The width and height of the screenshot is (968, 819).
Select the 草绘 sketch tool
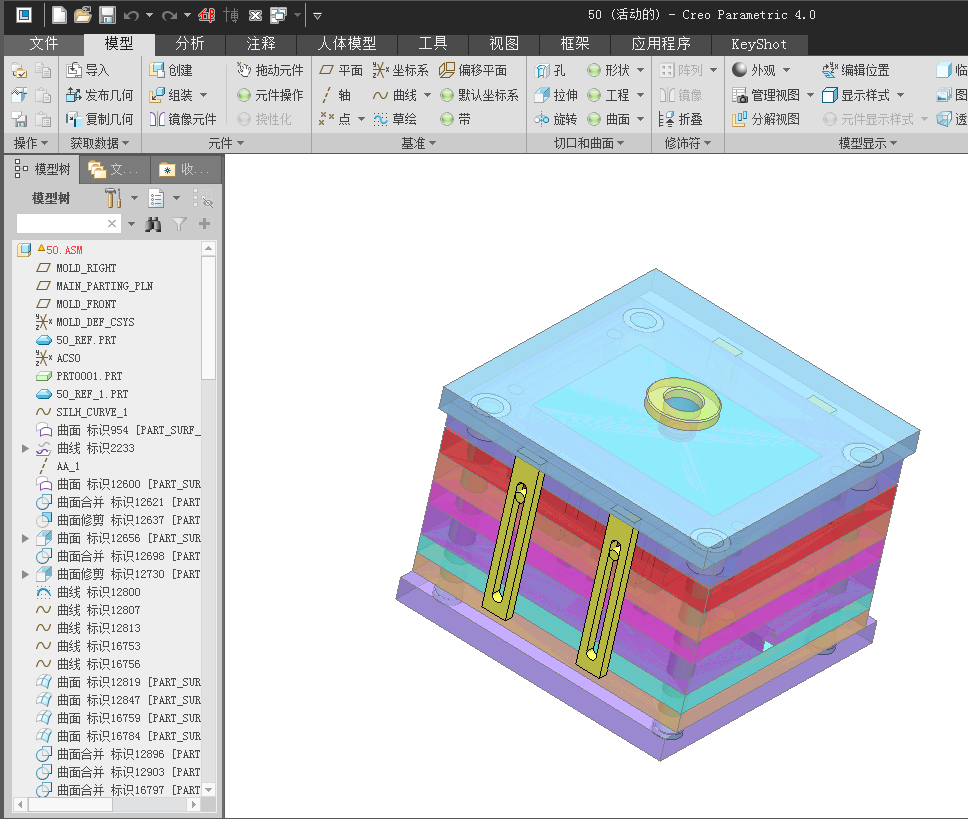395,119
